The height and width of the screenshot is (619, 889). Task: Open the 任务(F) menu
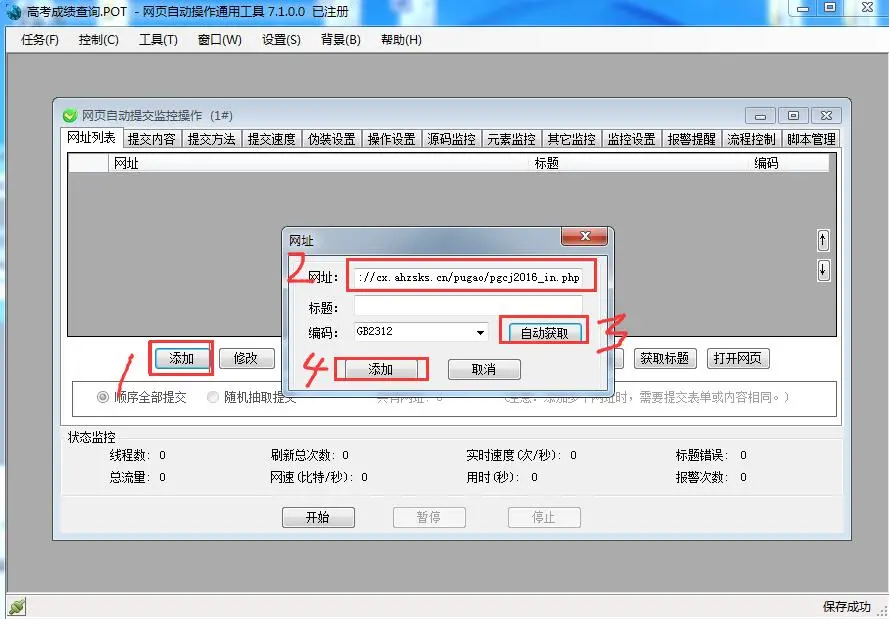[40, 40]
